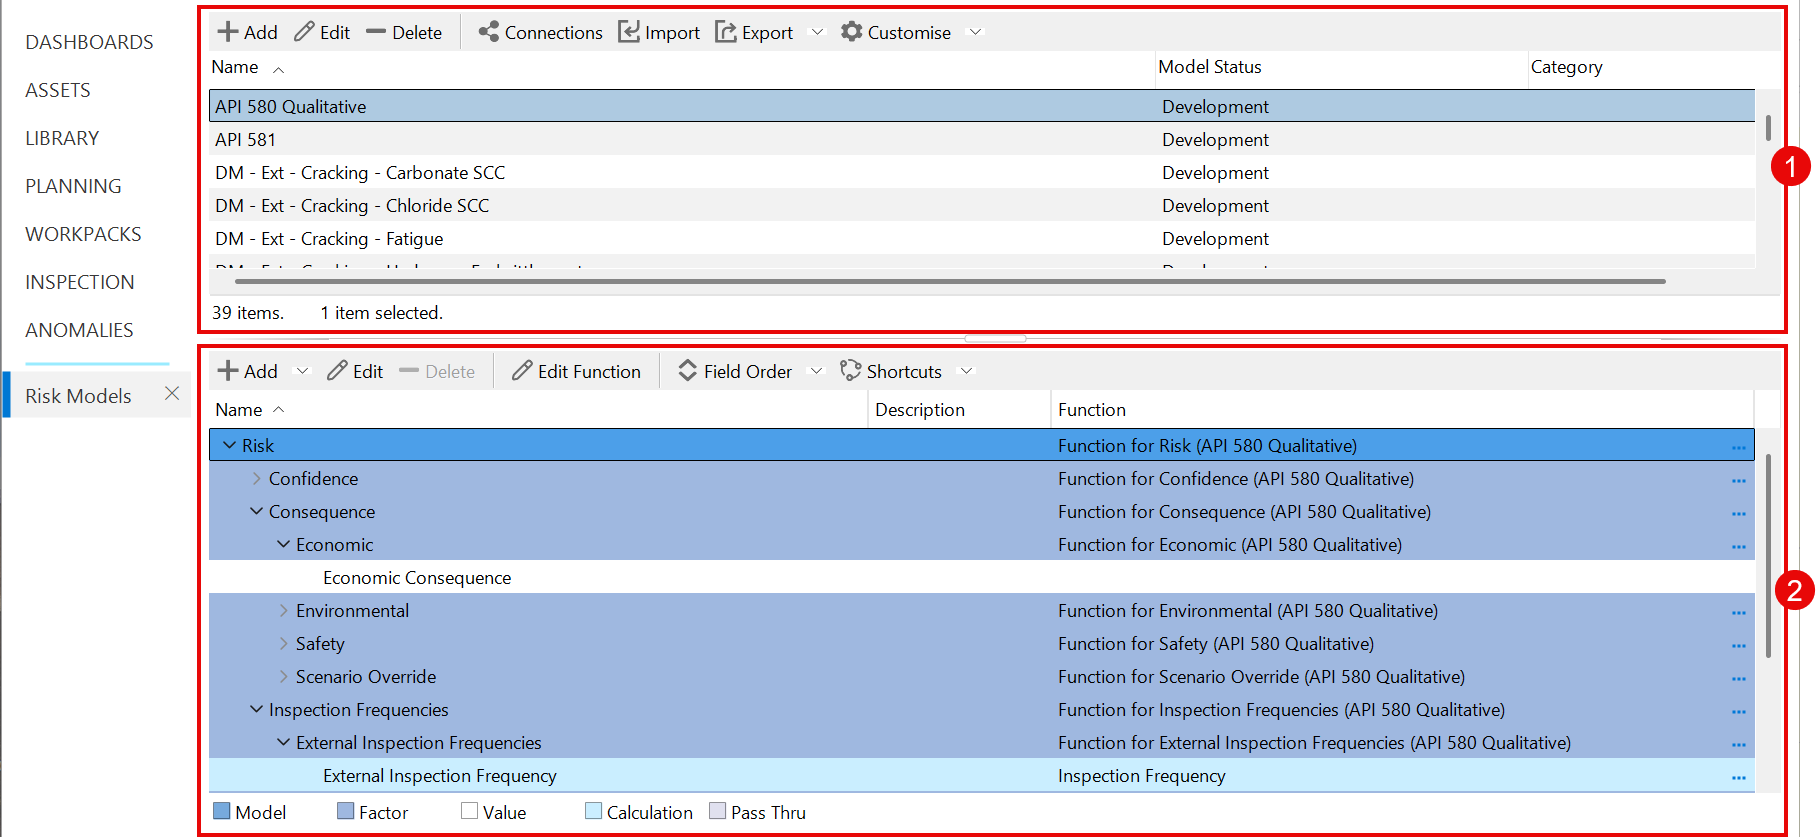Click Edit in the lower factors toolbar
Image resolution: width=1816 pixels, height=837 pixels.
click(355, 371)
